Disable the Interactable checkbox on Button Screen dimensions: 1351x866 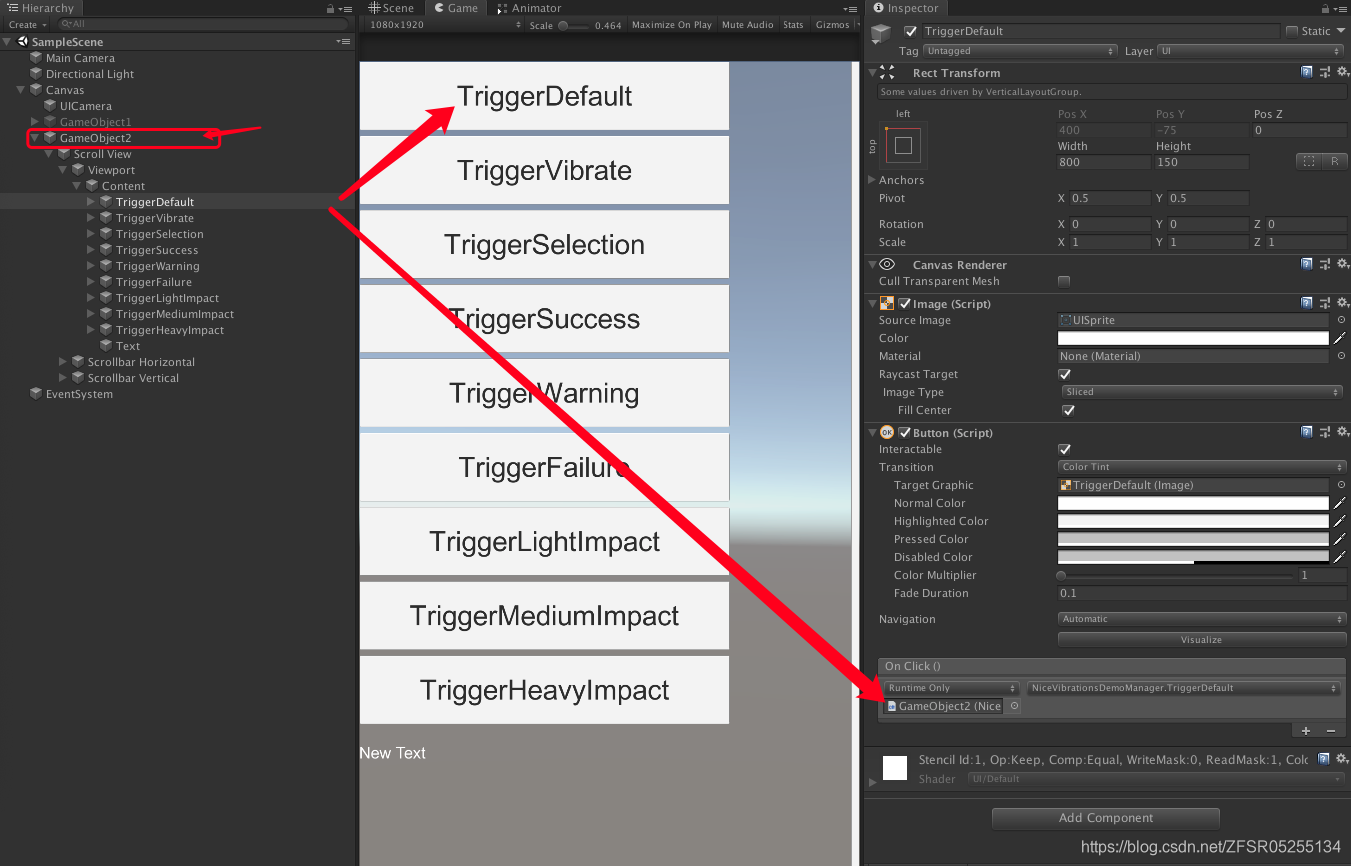(x=1065, y=449)
